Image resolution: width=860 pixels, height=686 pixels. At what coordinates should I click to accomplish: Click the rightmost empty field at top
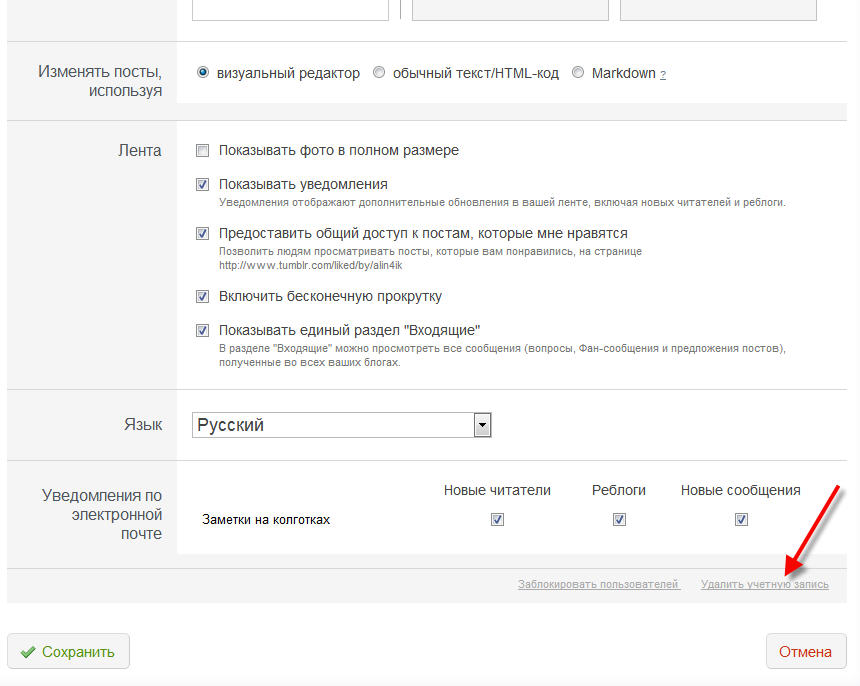point(718,10)
